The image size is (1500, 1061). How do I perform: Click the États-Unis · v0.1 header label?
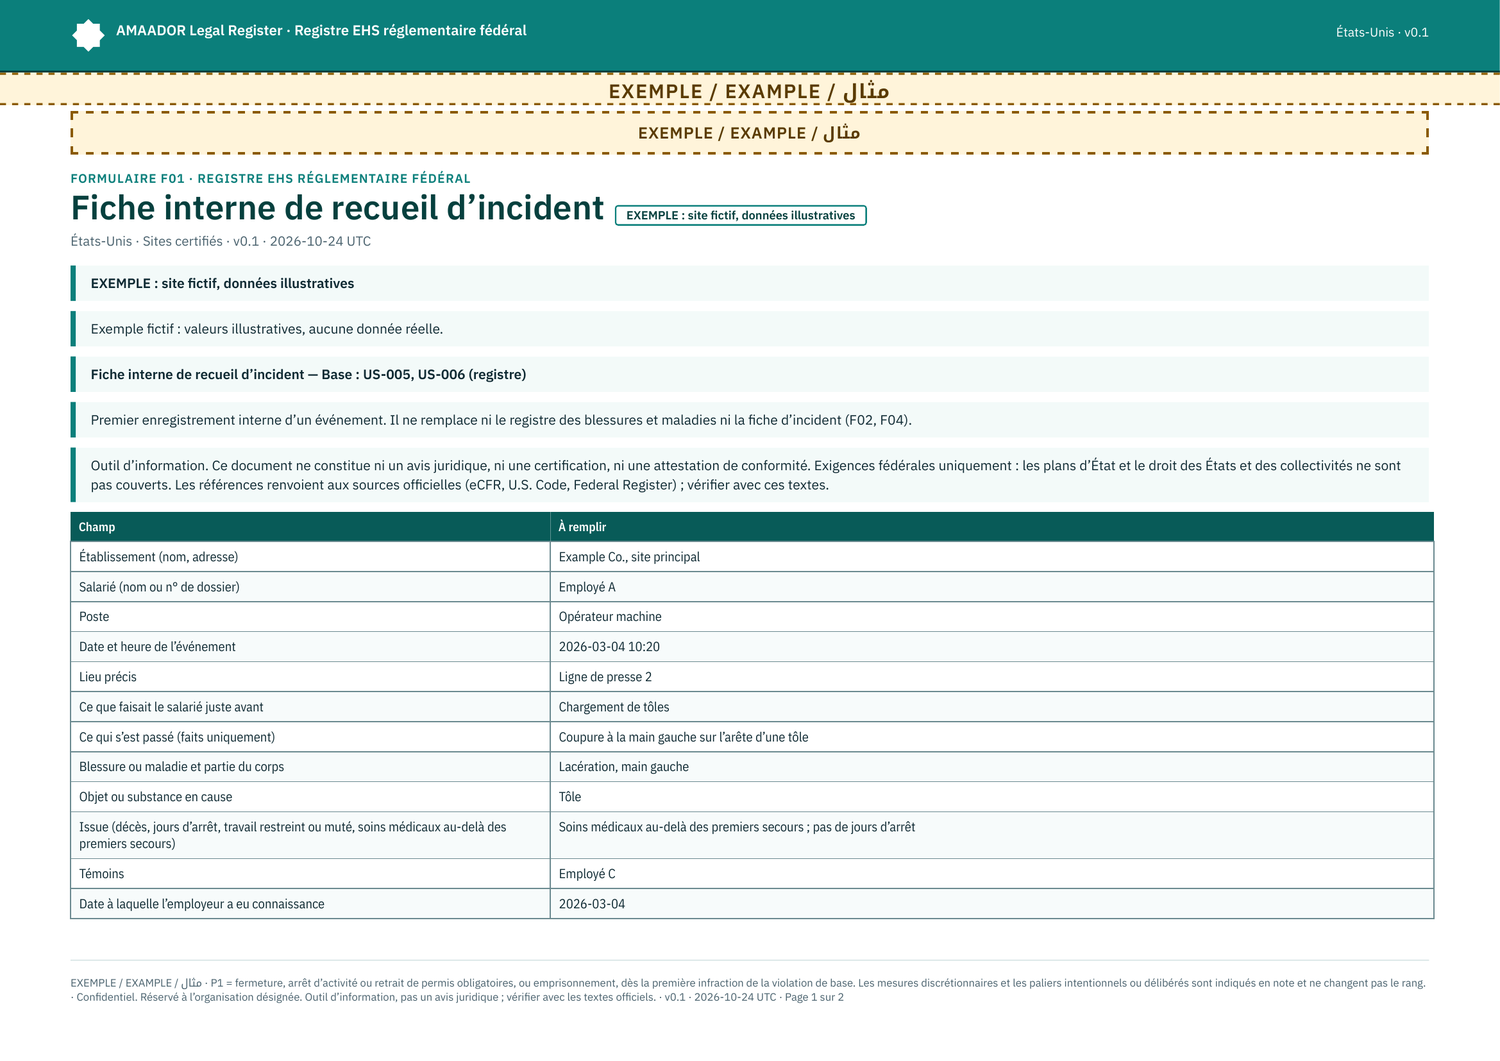pyautogui.click(x=1382, y=32)
